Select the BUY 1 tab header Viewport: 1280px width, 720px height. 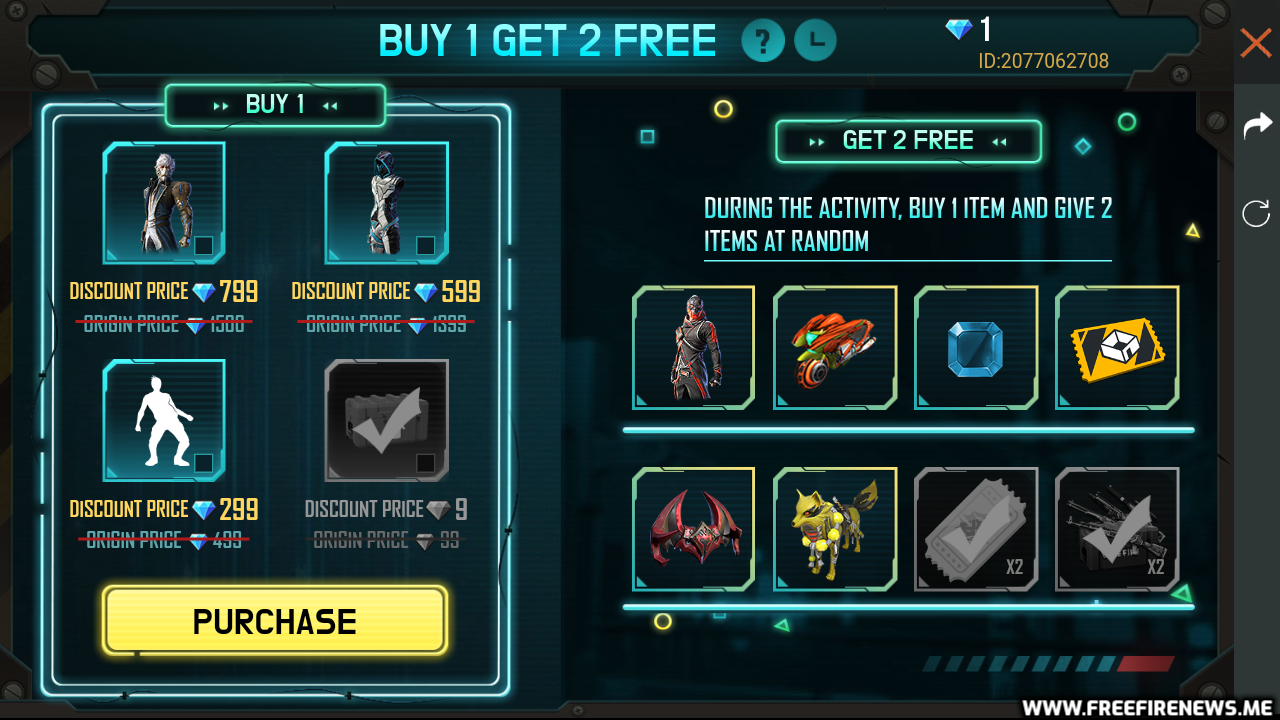275,105
